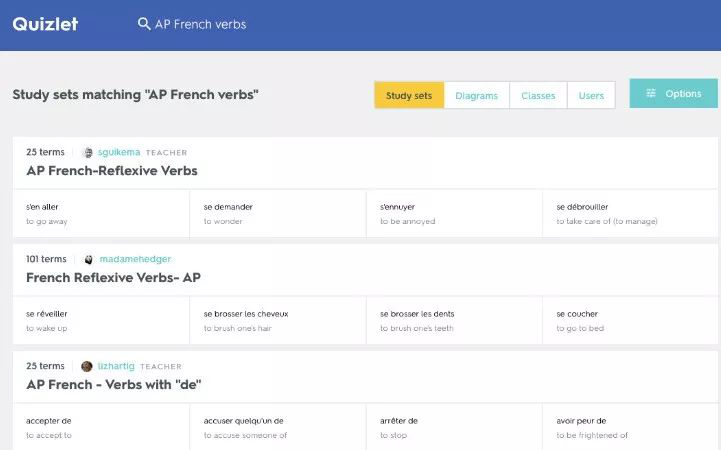721x450 pixels.
Task: Switch to the Diagrams tab
Action: coord(476,96)
